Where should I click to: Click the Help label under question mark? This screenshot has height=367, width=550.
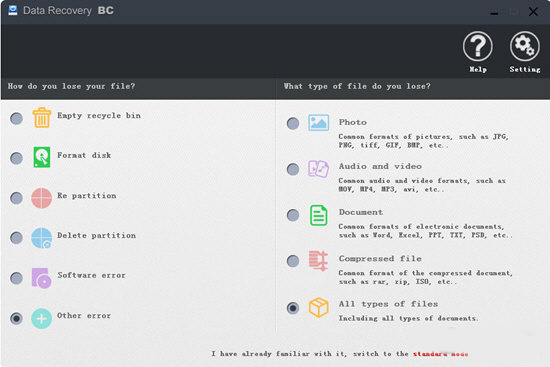coord(478,69)
